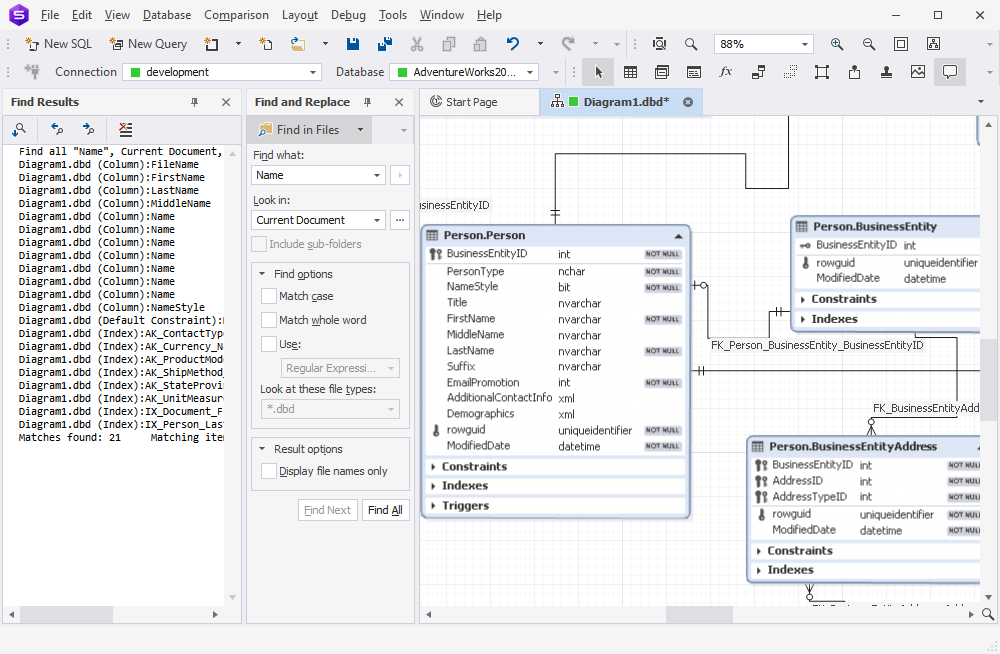
Task: Click the New Container frame icon
Action: 822,72
